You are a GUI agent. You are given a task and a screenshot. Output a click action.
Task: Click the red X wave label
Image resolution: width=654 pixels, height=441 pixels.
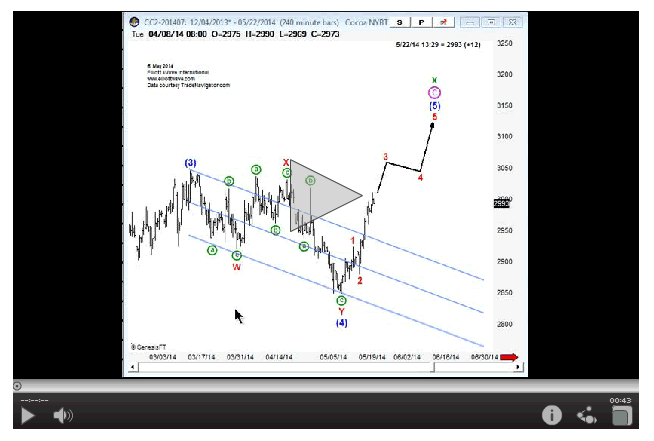286,162
